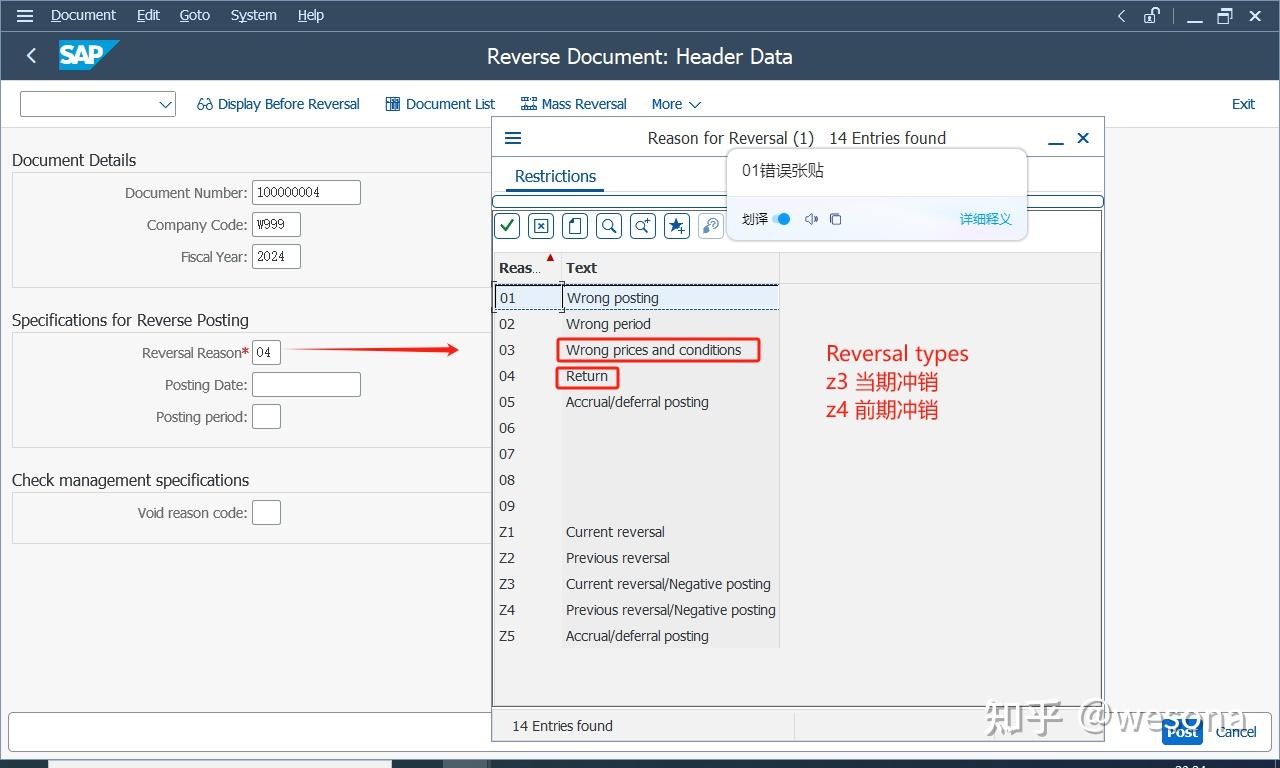Play pronunciation speaker icon in translation popup
This screenshot has width=1280, height=768.
[x=811, y=219]
